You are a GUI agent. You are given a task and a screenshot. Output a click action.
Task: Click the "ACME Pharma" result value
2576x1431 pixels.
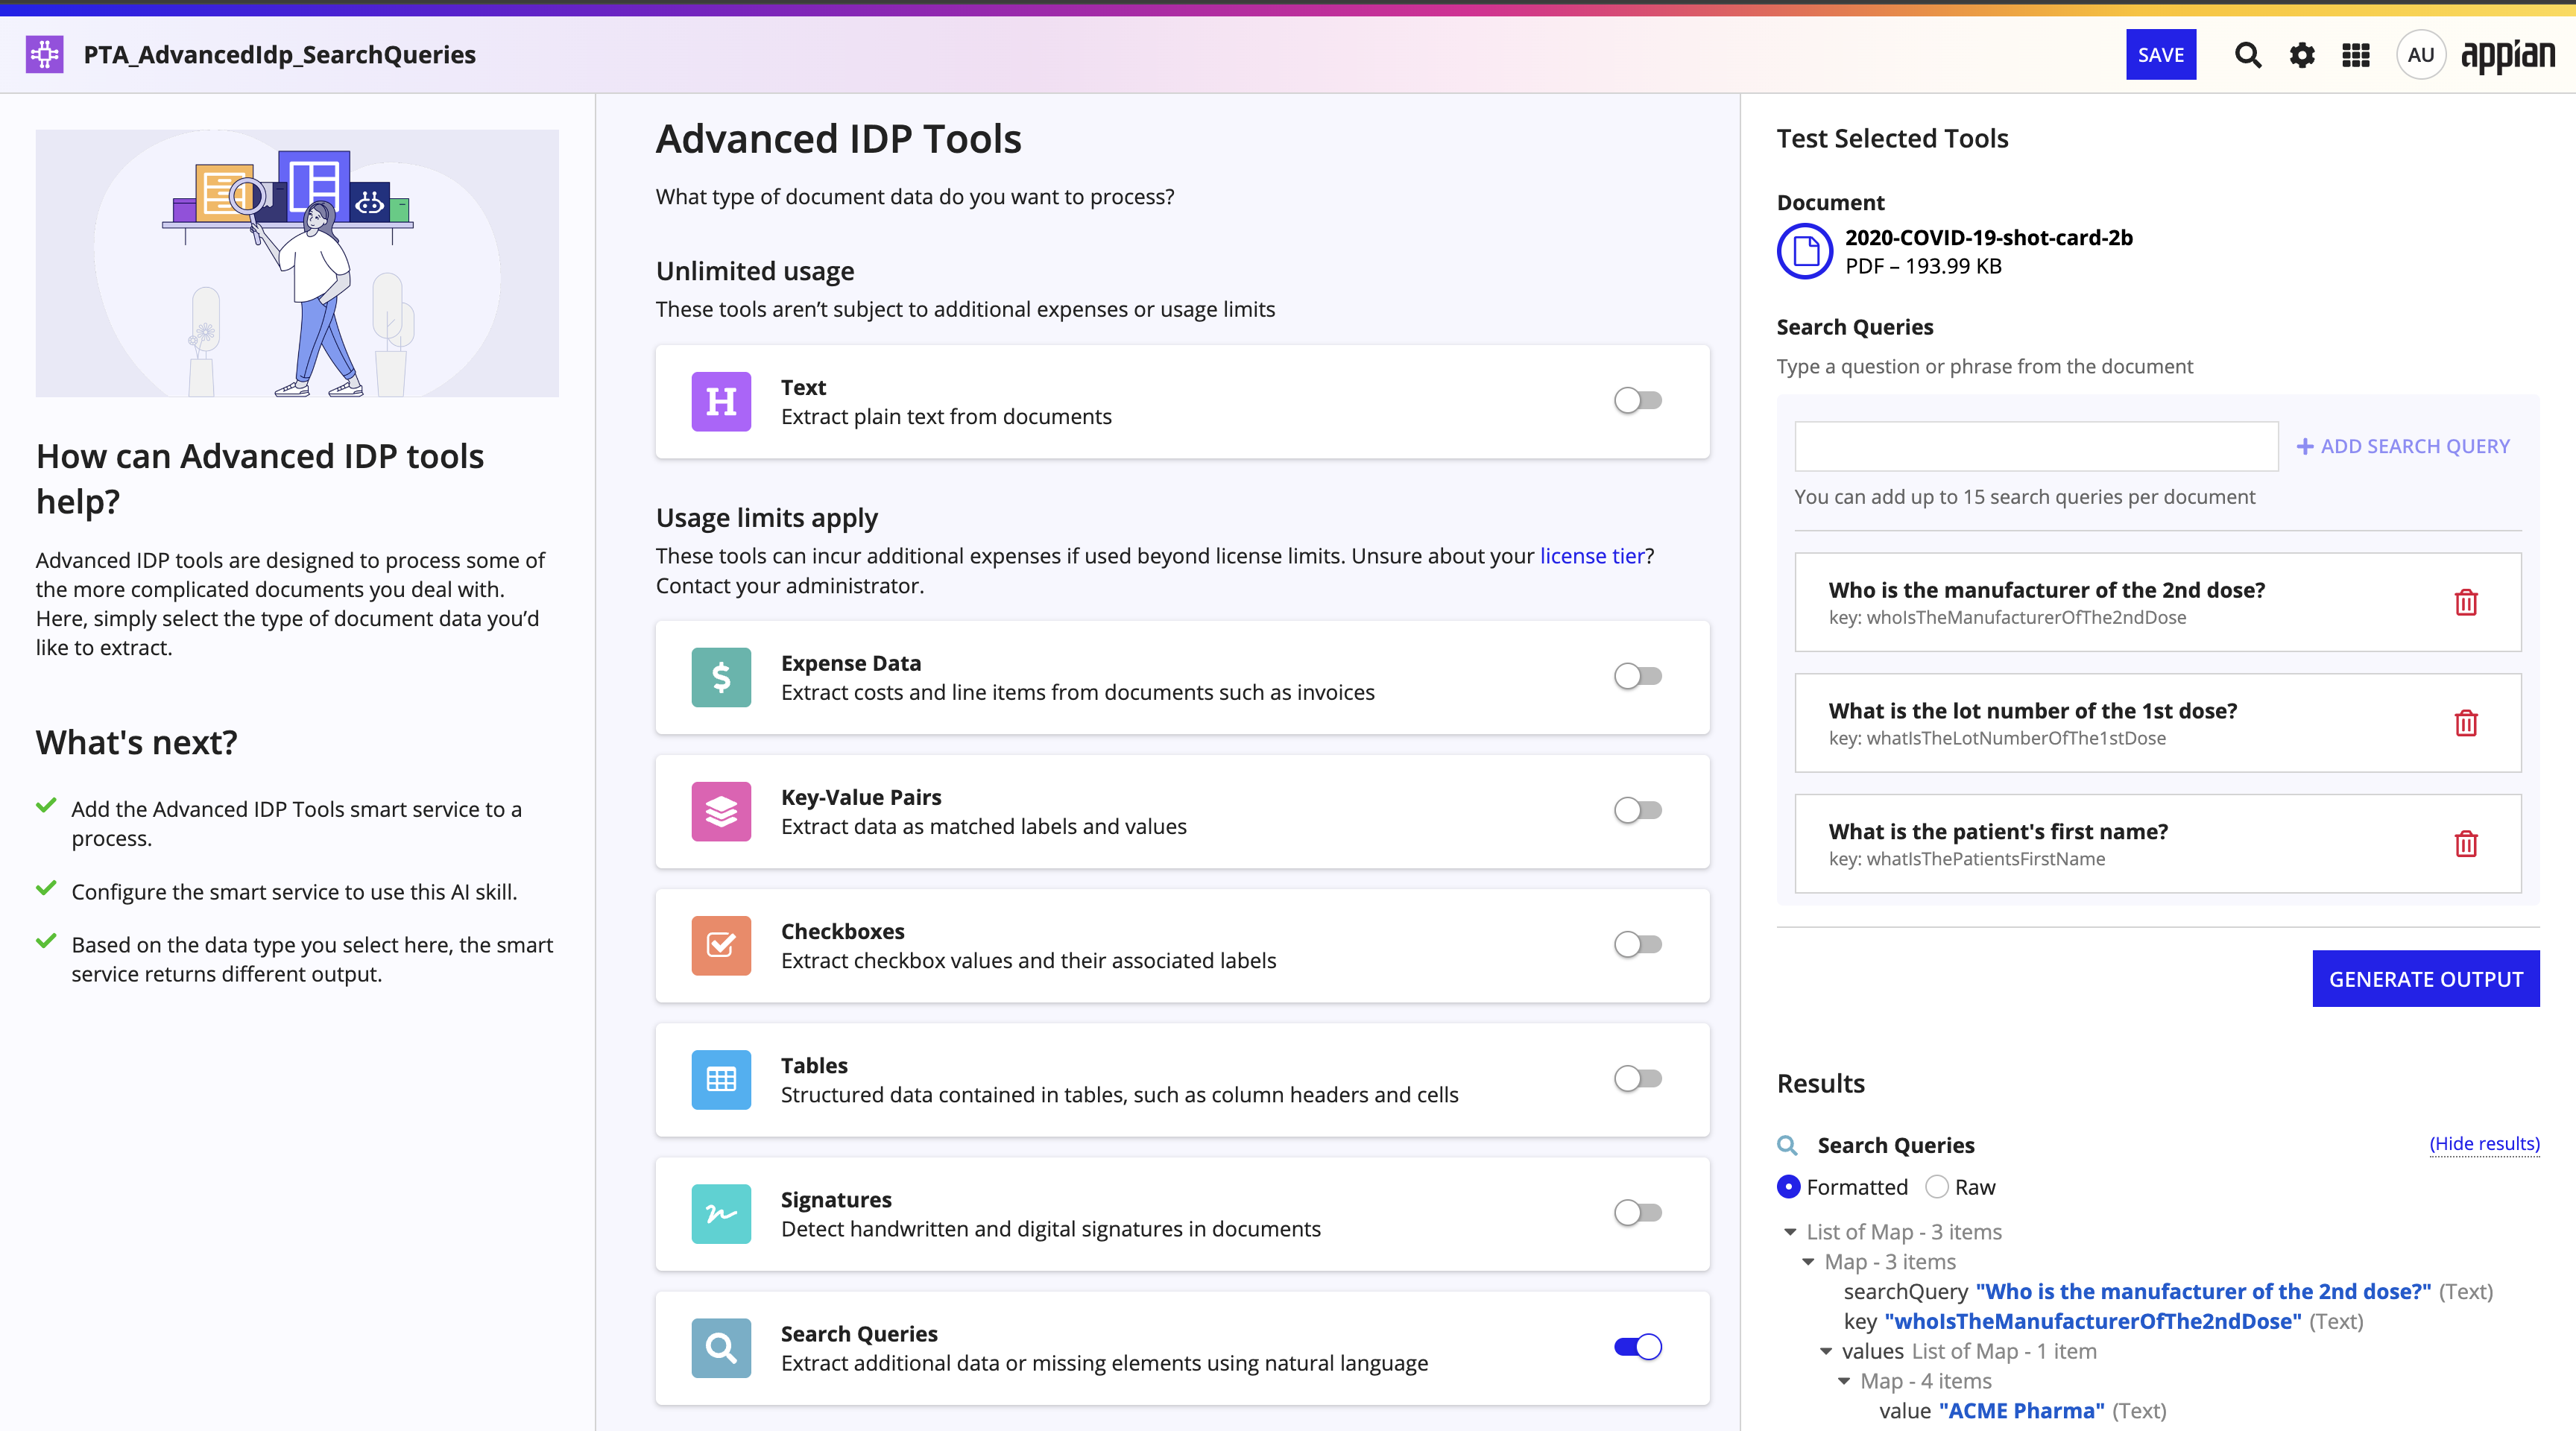[x=2021, y=1411]
